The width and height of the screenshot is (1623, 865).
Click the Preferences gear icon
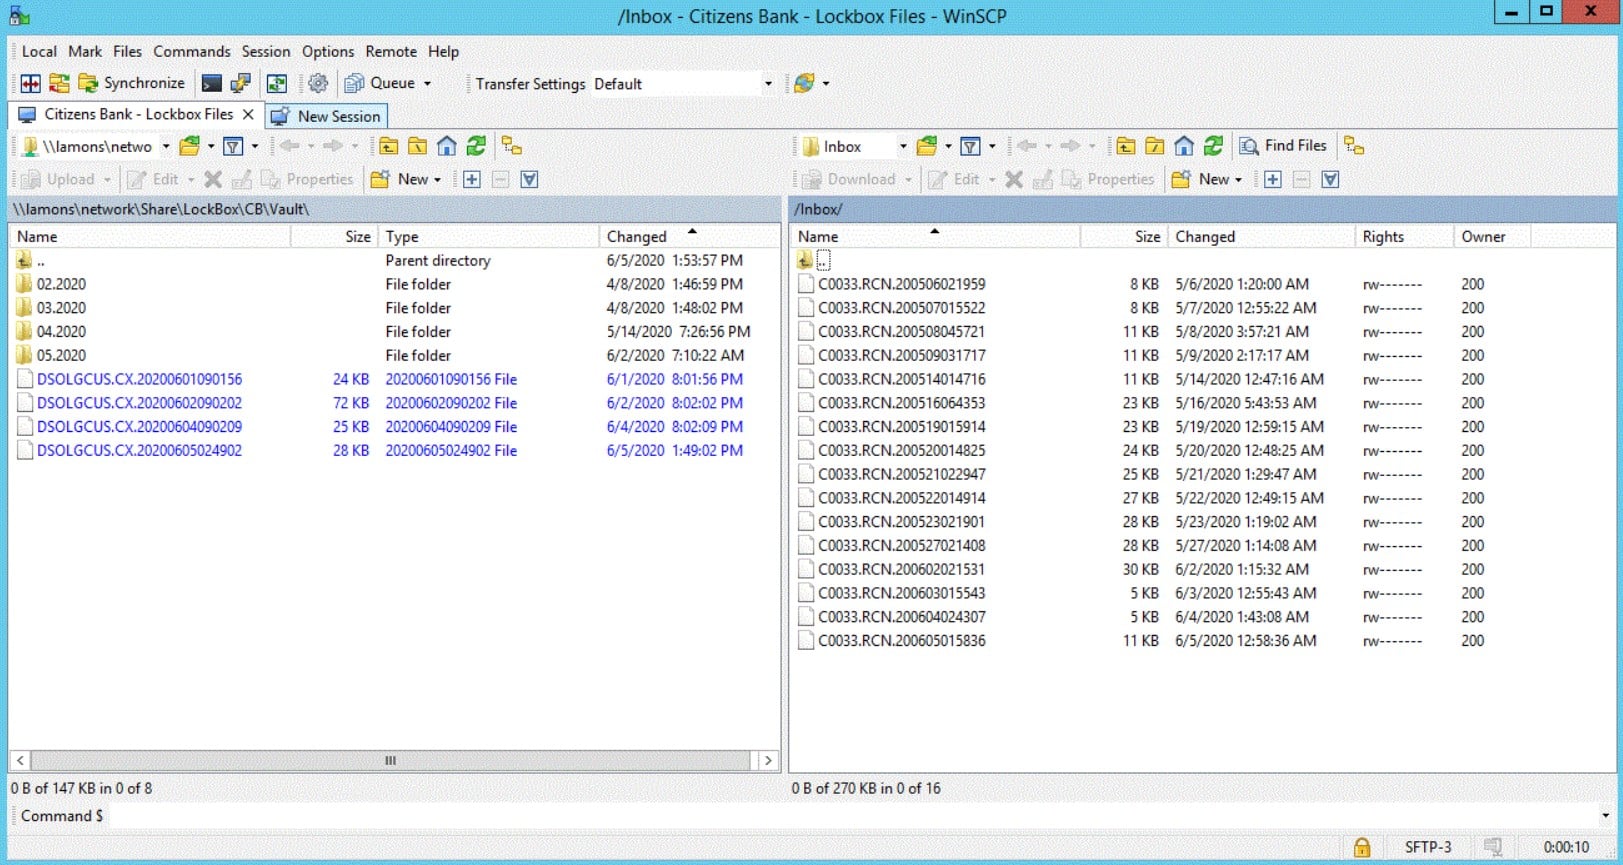pos(318,83)
